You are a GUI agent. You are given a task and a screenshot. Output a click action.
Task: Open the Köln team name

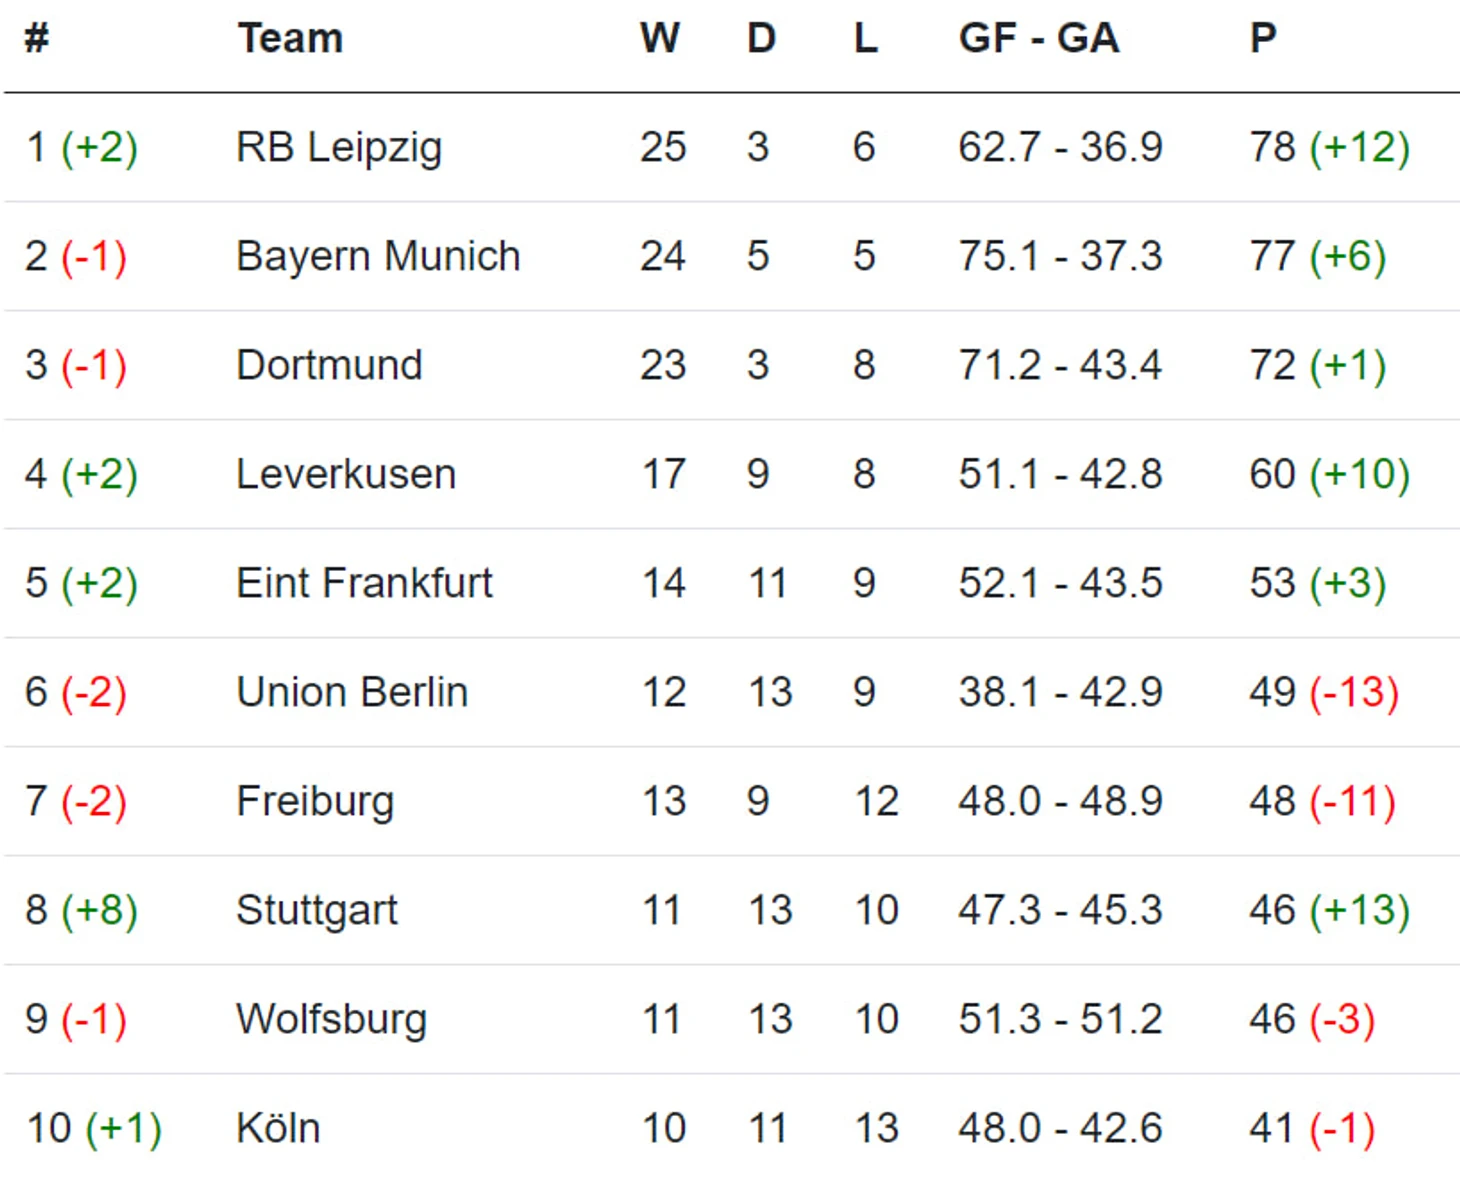pos(278,1129)
